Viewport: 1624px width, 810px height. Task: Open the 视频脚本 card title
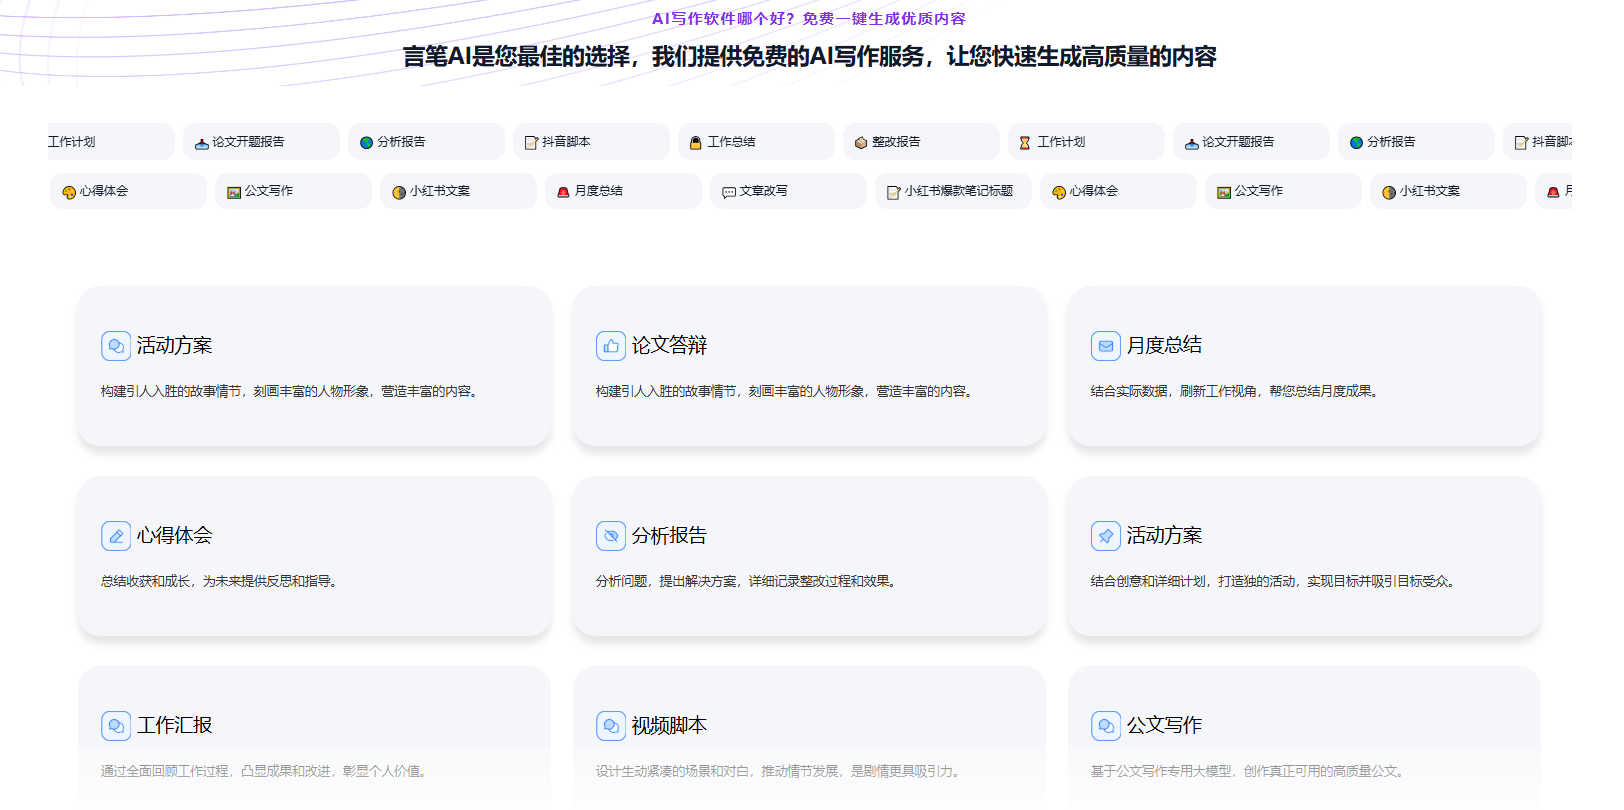coord(669,726)
